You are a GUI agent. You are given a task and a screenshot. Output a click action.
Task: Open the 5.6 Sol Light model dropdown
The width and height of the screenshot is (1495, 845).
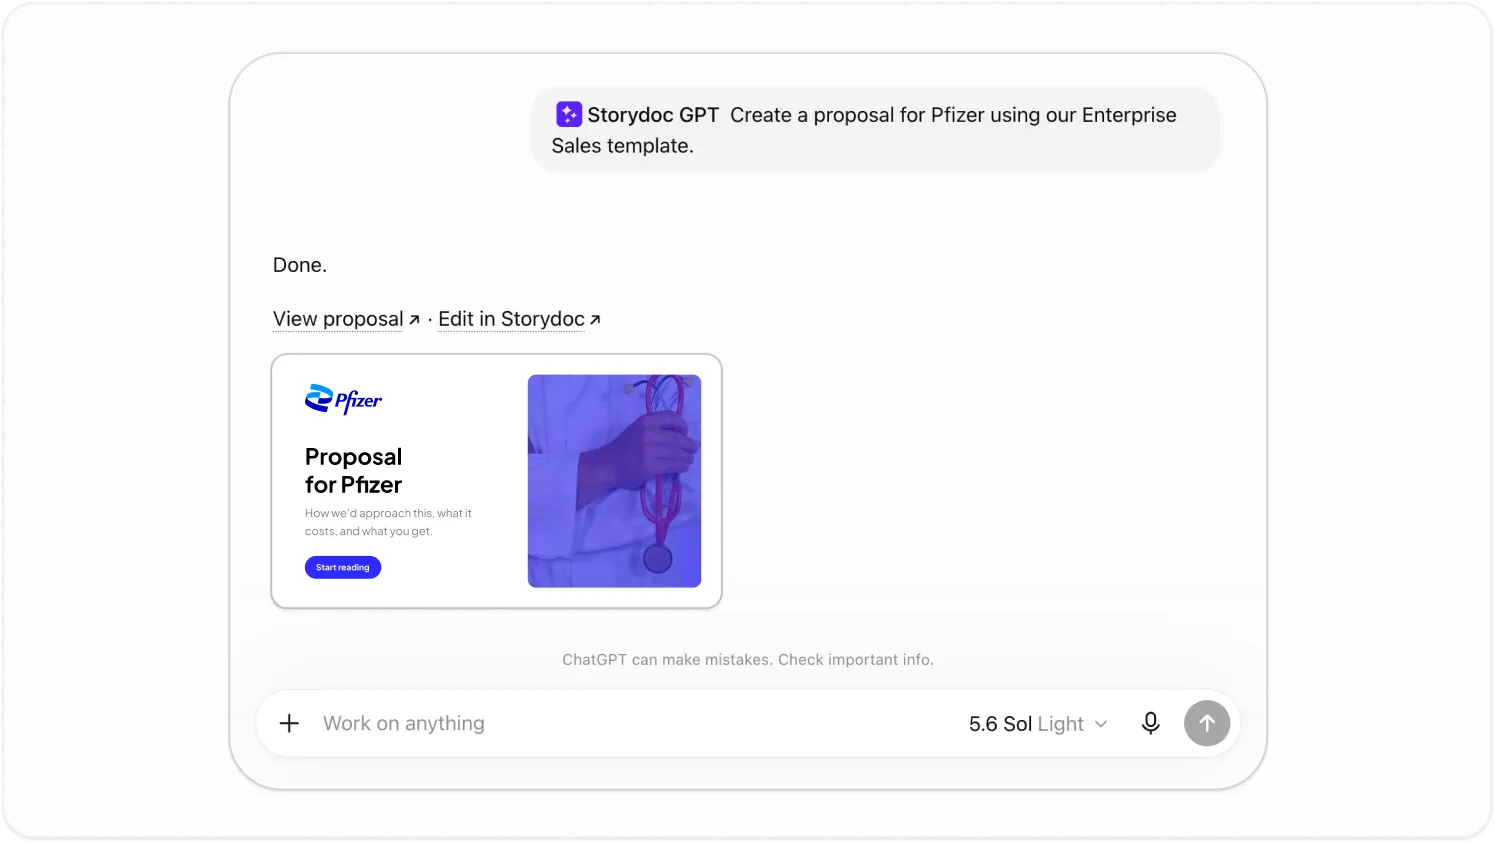(x=1038, y=723)
